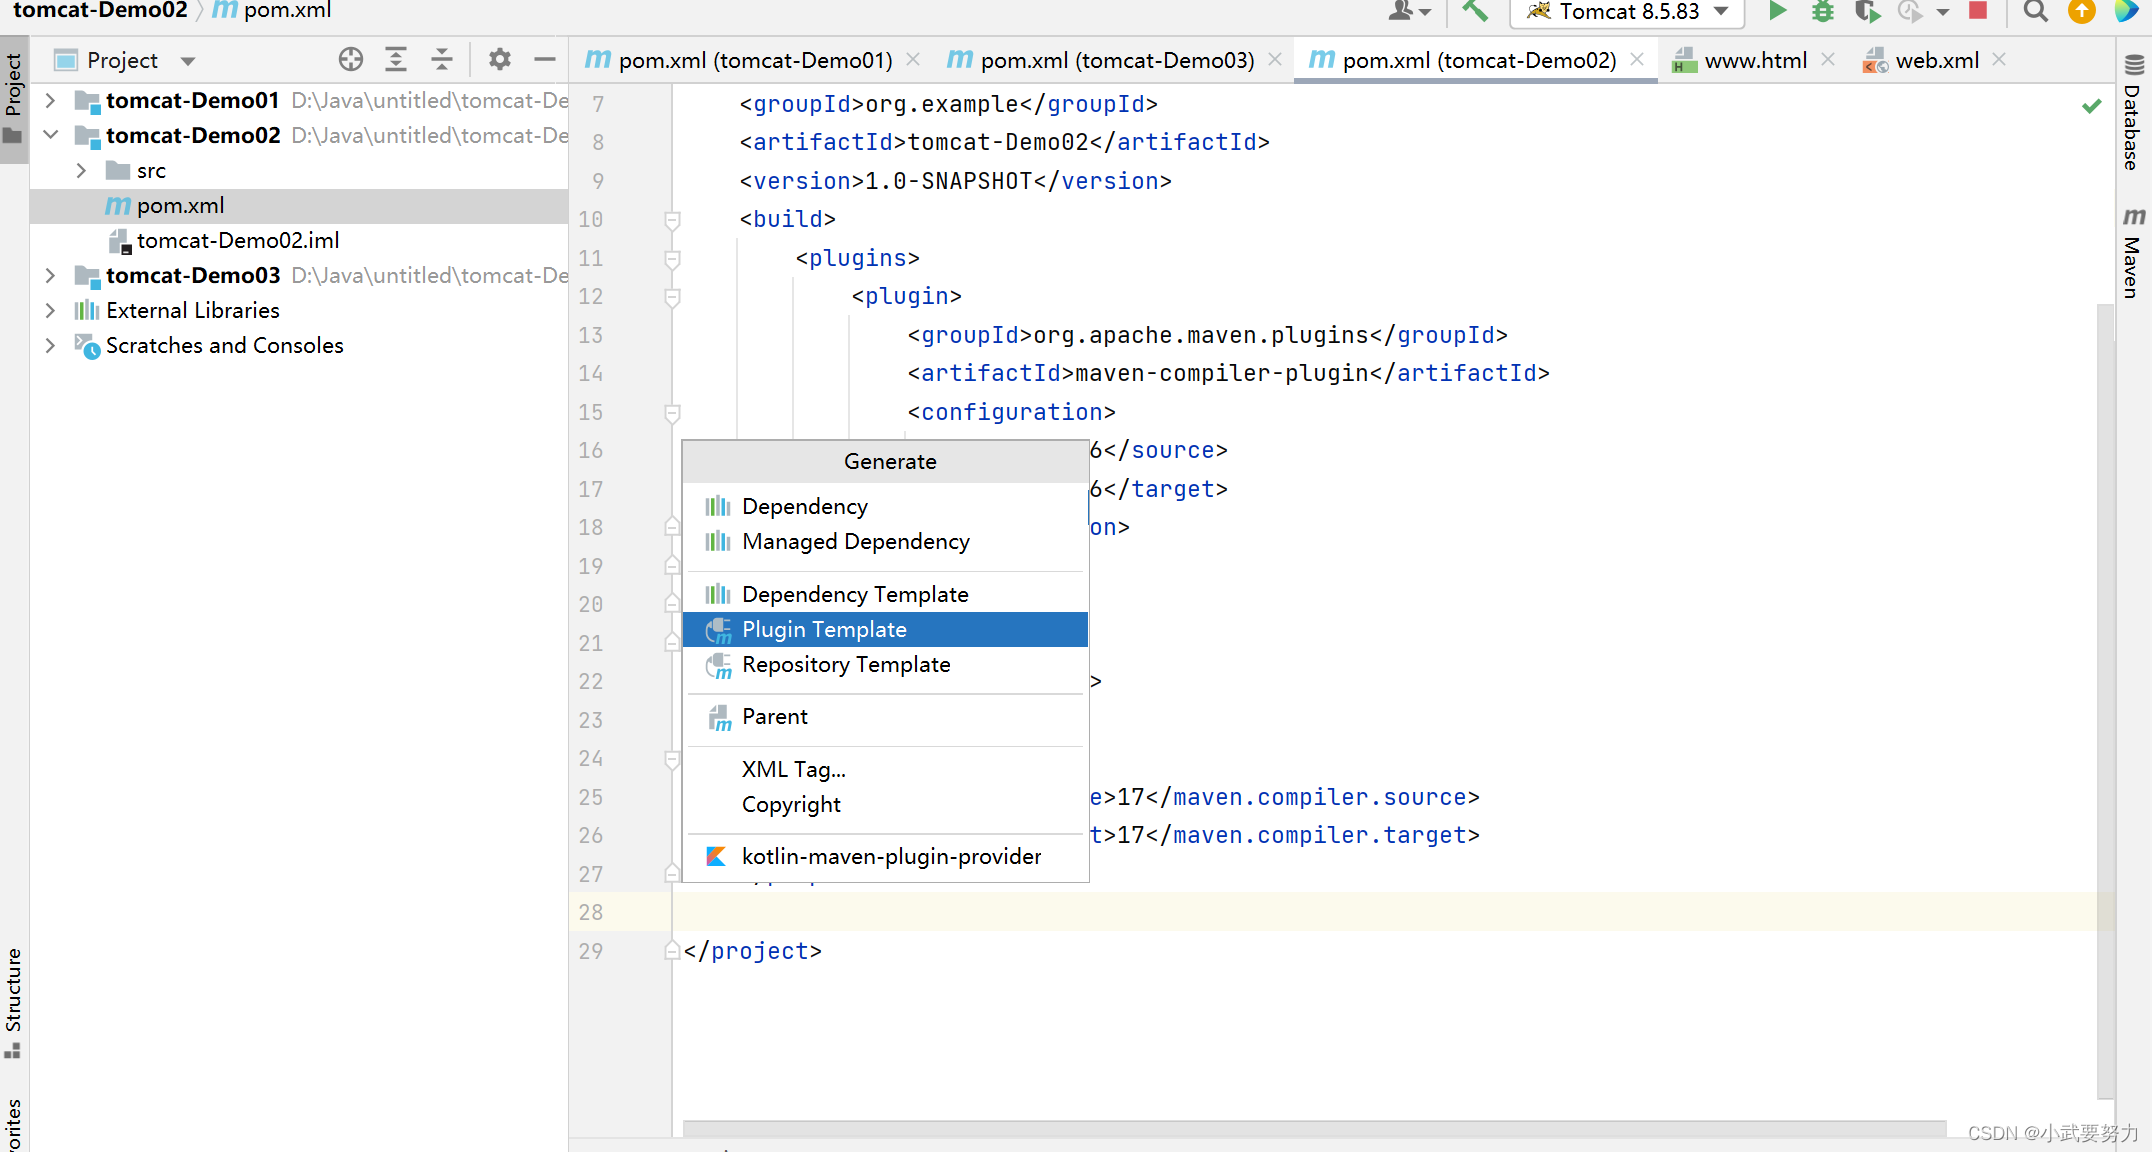Image resolution: width=2152 pixels, height=1152 pixels.
Task: Collapse all nodes in the project tree
Action: pyautogui.click(x=441, y=60)
